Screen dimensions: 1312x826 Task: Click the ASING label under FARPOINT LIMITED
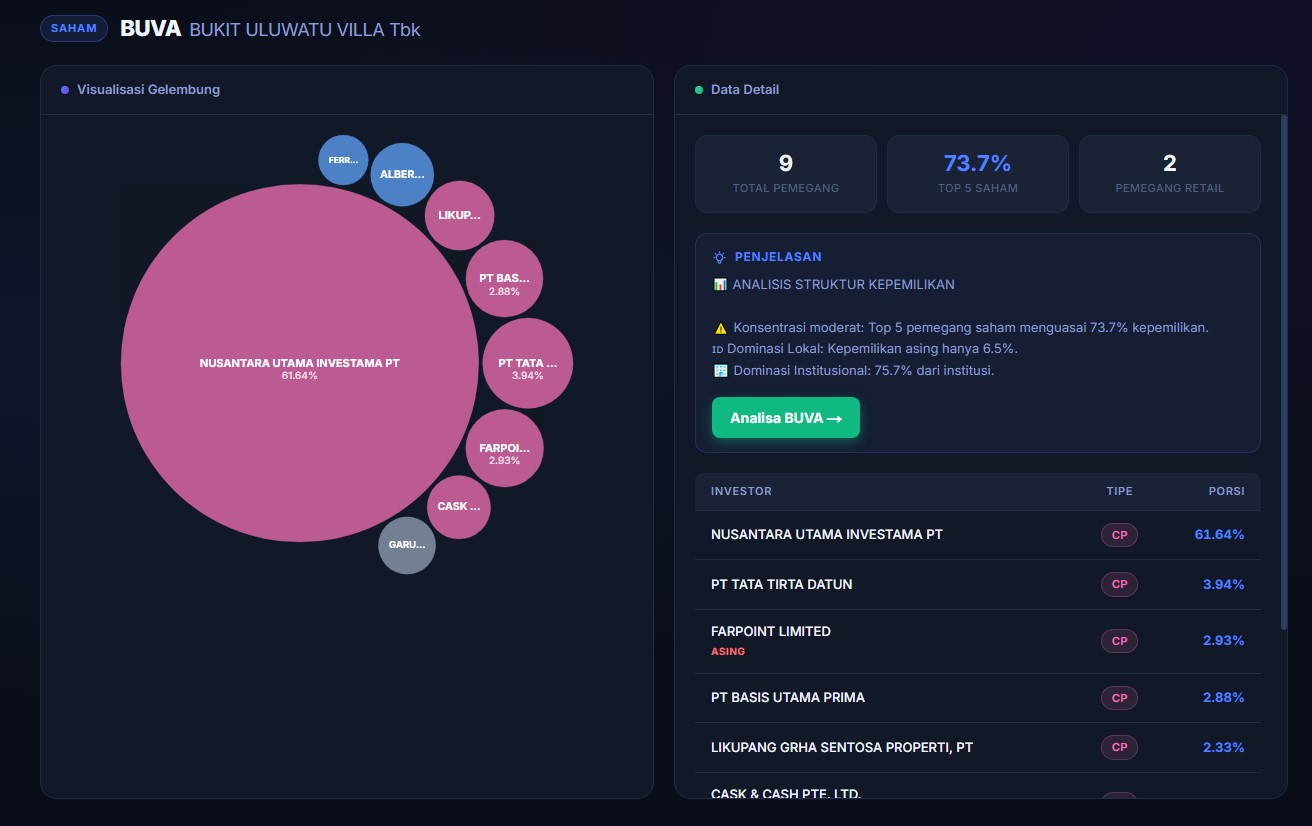pos(728,652)
